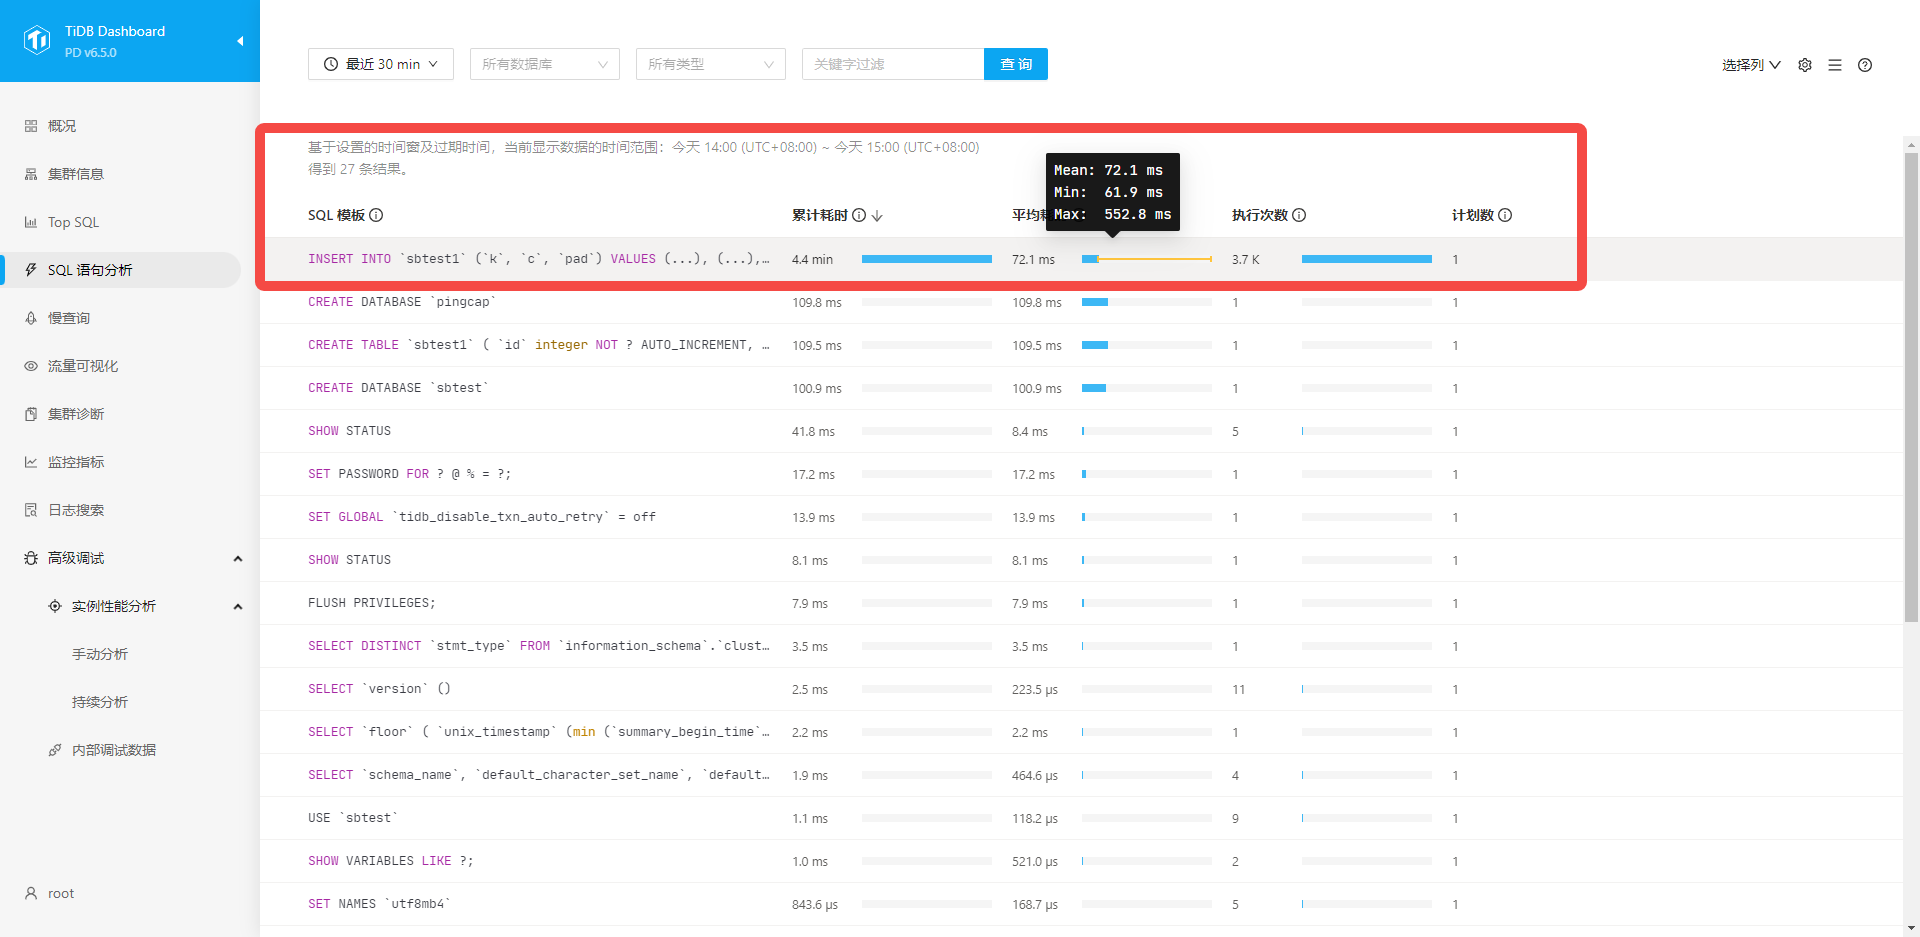Click the root user icon
The image size is (1920, 937).
[31, 893]
